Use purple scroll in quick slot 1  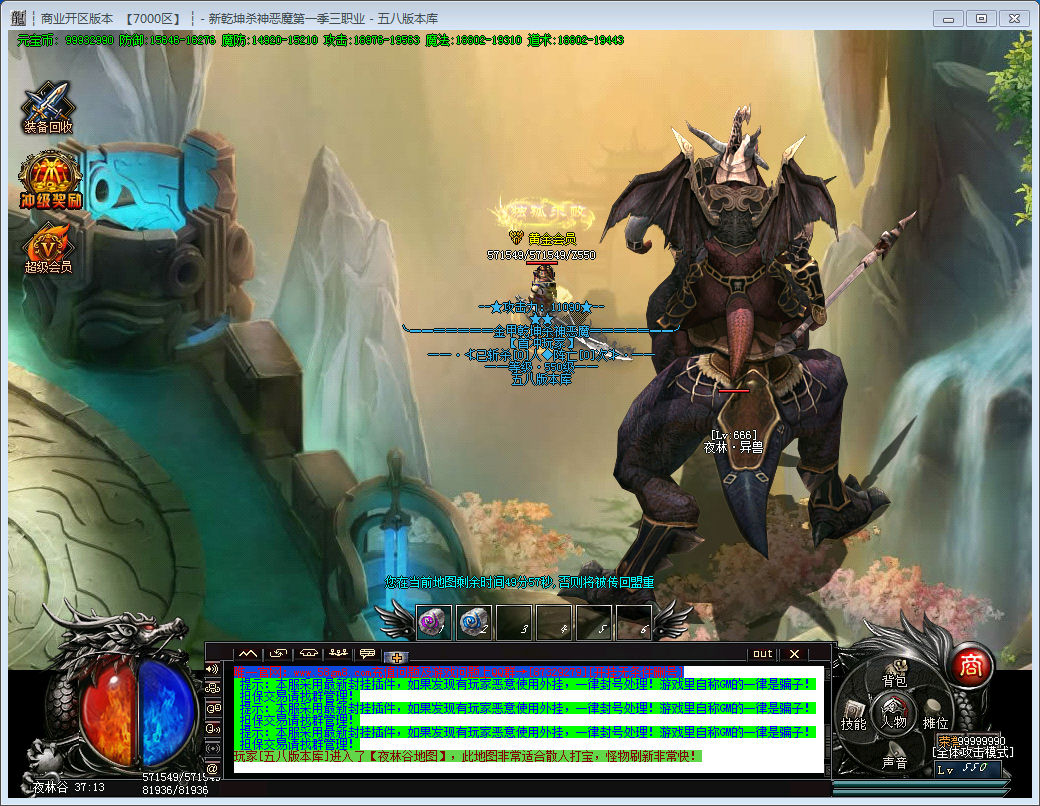[434, 622]
